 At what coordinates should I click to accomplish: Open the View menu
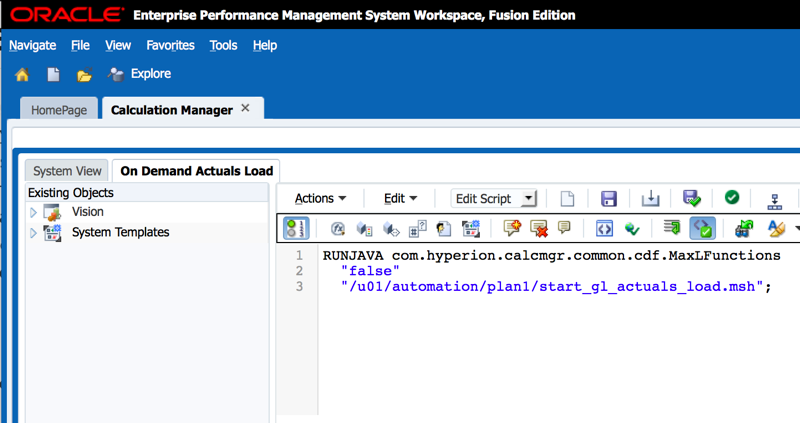[x=118, y=45]
